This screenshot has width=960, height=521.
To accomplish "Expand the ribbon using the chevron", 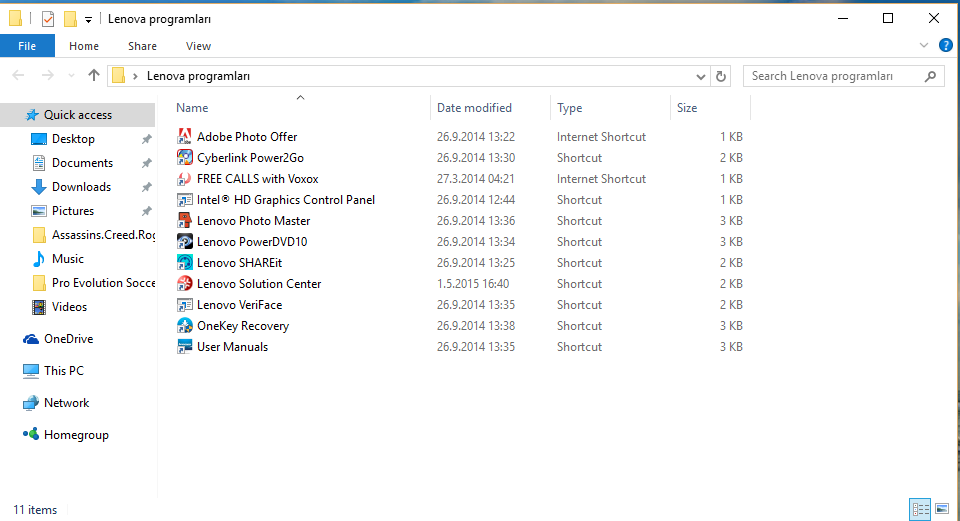I will (x=924, y=45).
